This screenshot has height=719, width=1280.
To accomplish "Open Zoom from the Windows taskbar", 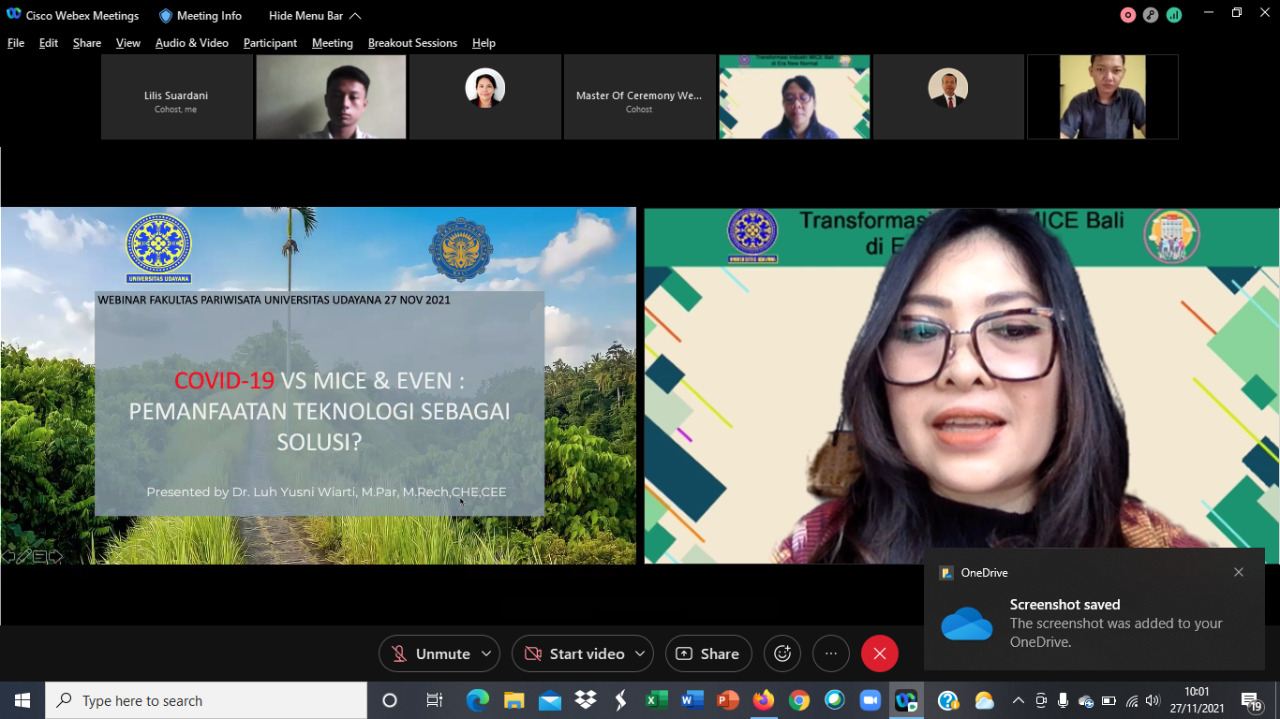I will [869, 700].
